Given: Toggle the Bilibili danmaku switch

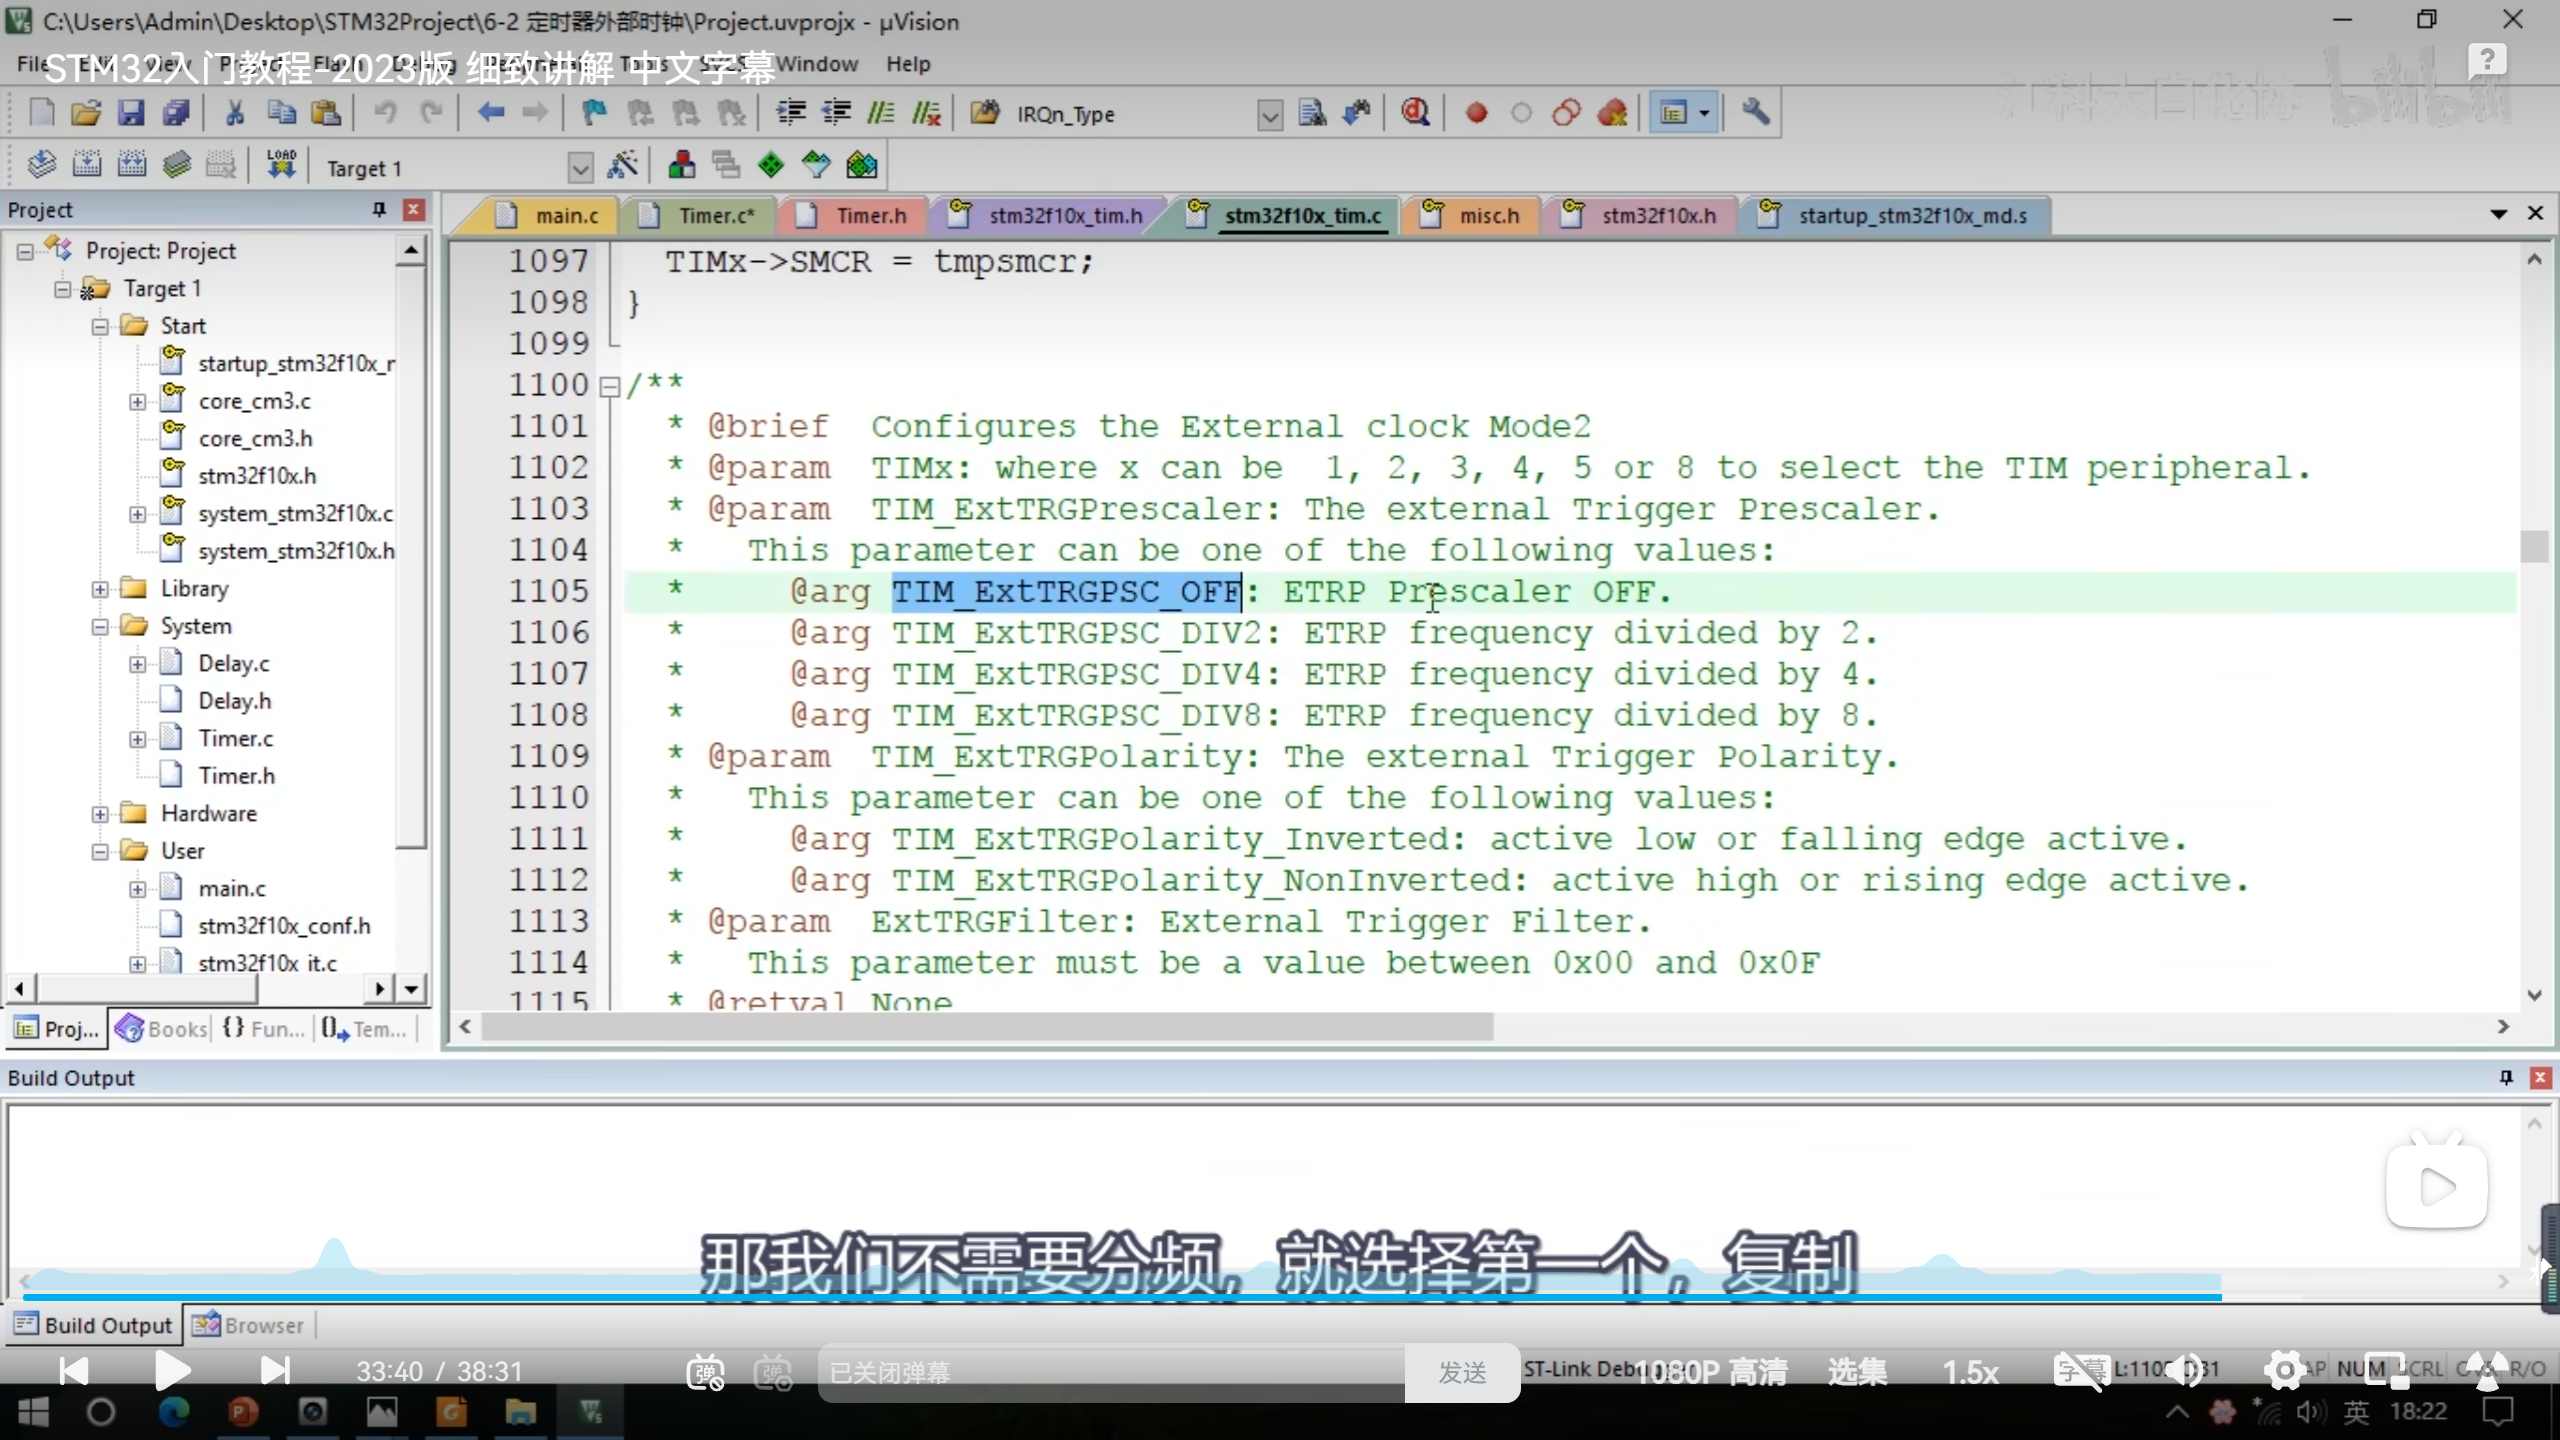Looking at the screenshot, I should [706, 1372].
